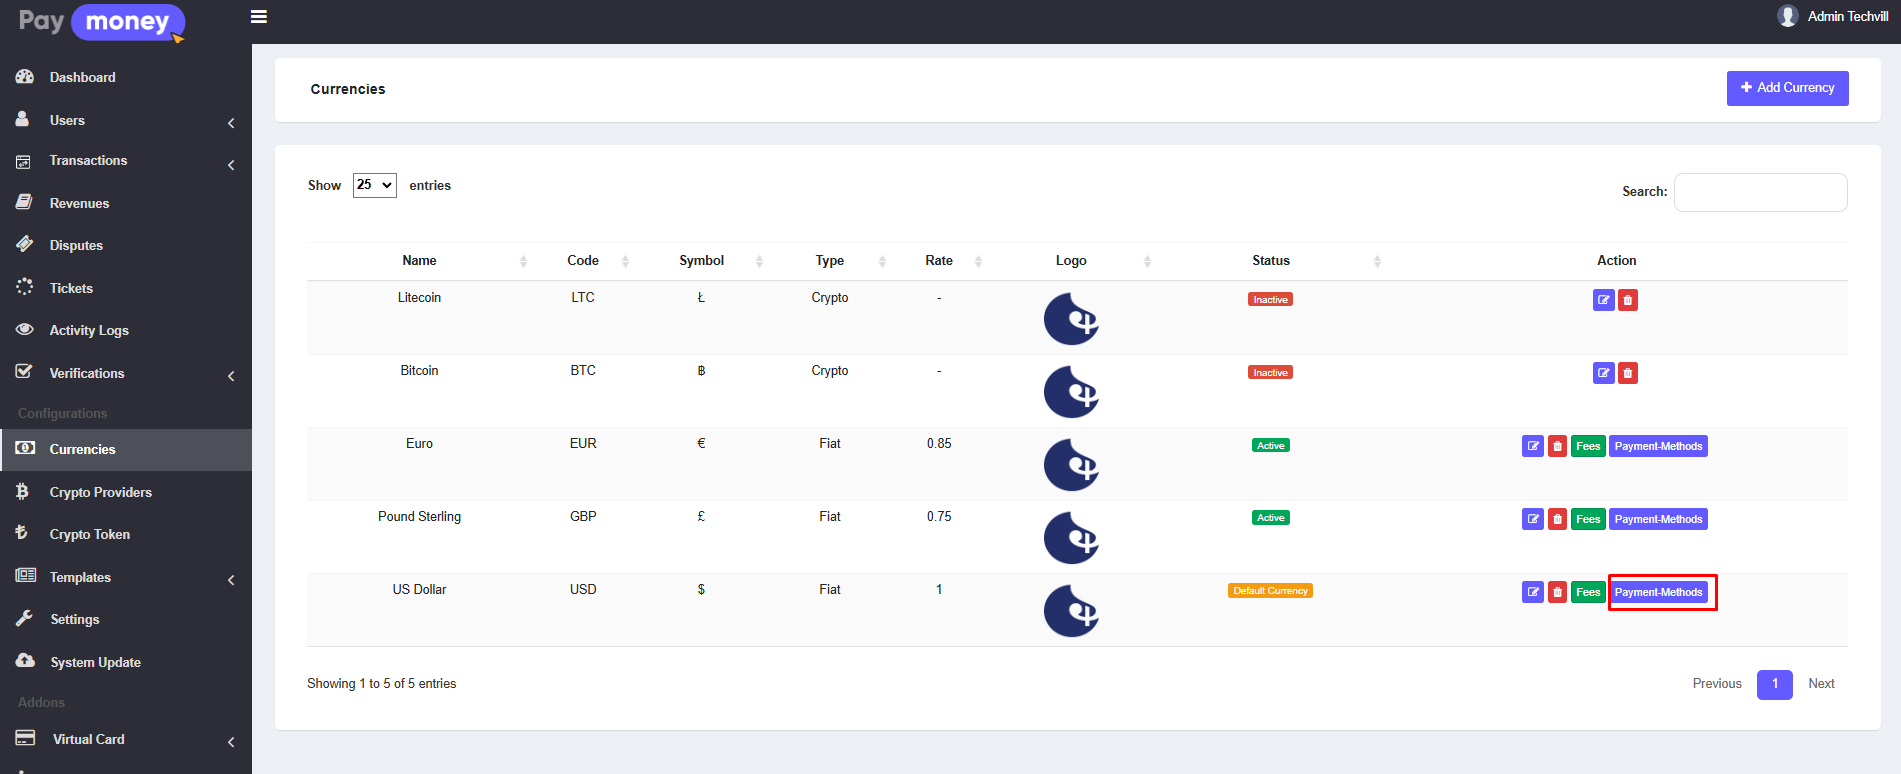Click the delete icon for Bitcoin row

(1628, 373)
